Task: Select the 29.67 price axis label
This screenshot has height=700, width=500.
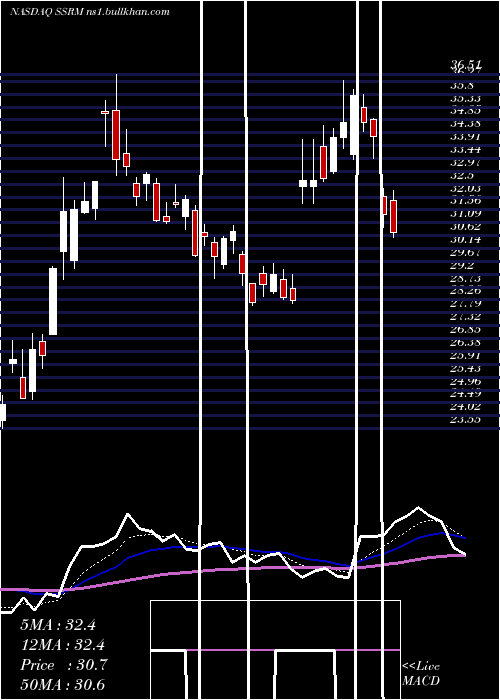Action: click(x=465, y=253)
